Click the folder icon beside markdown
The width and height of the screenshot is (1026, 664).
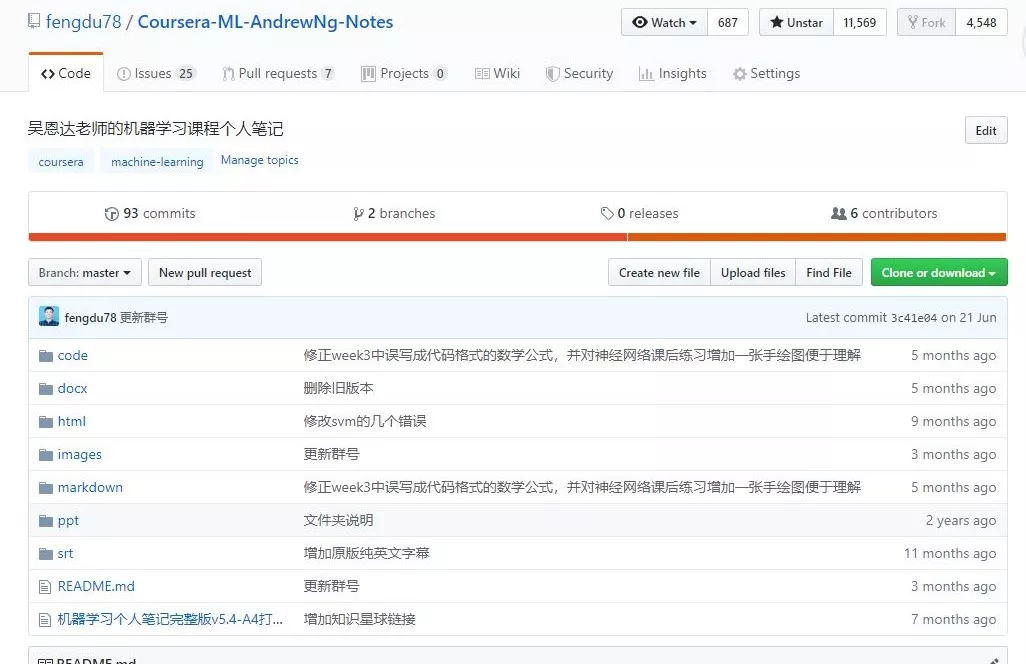pyautogui.click(x=46, y=488)
